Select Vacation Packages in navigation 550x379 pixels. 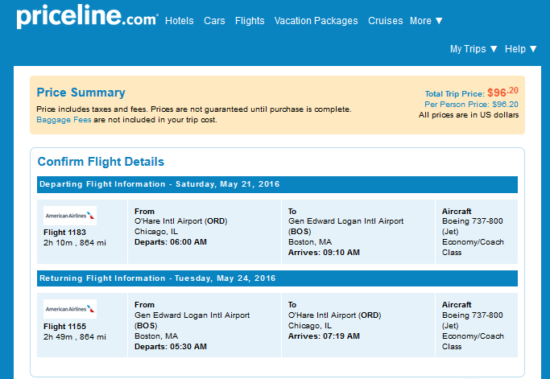pyautogui.click(x=316, y=21)
